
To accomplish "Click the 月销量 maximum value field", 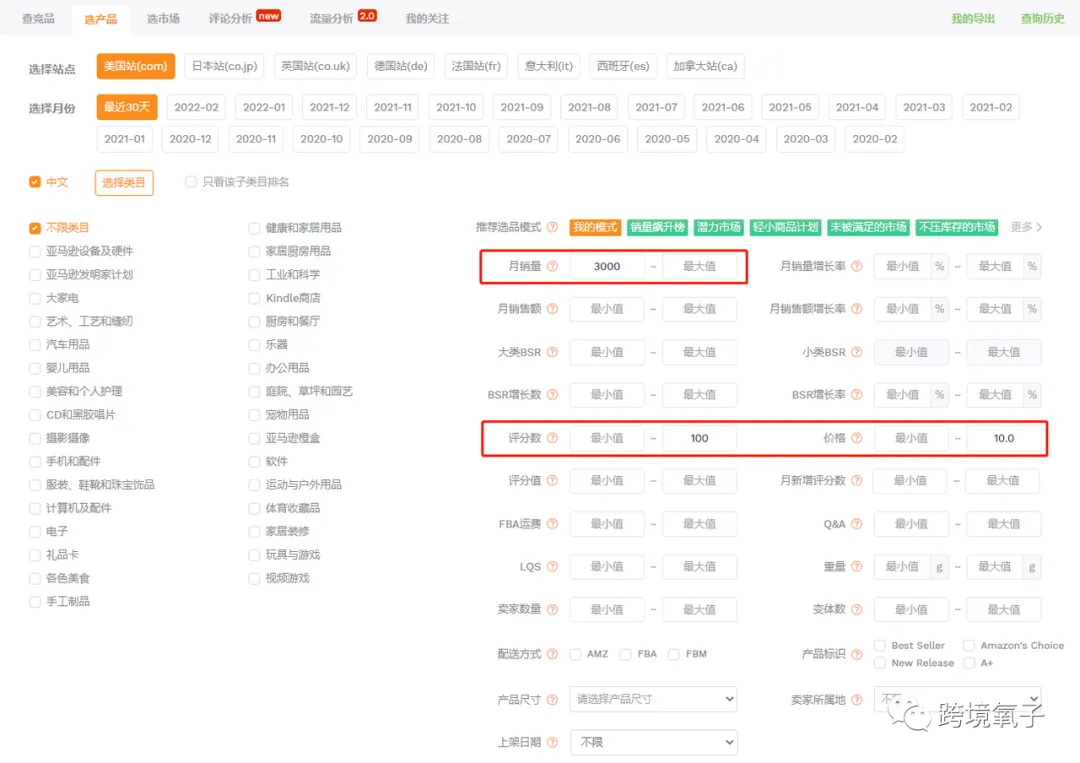I will coord(699,266).
